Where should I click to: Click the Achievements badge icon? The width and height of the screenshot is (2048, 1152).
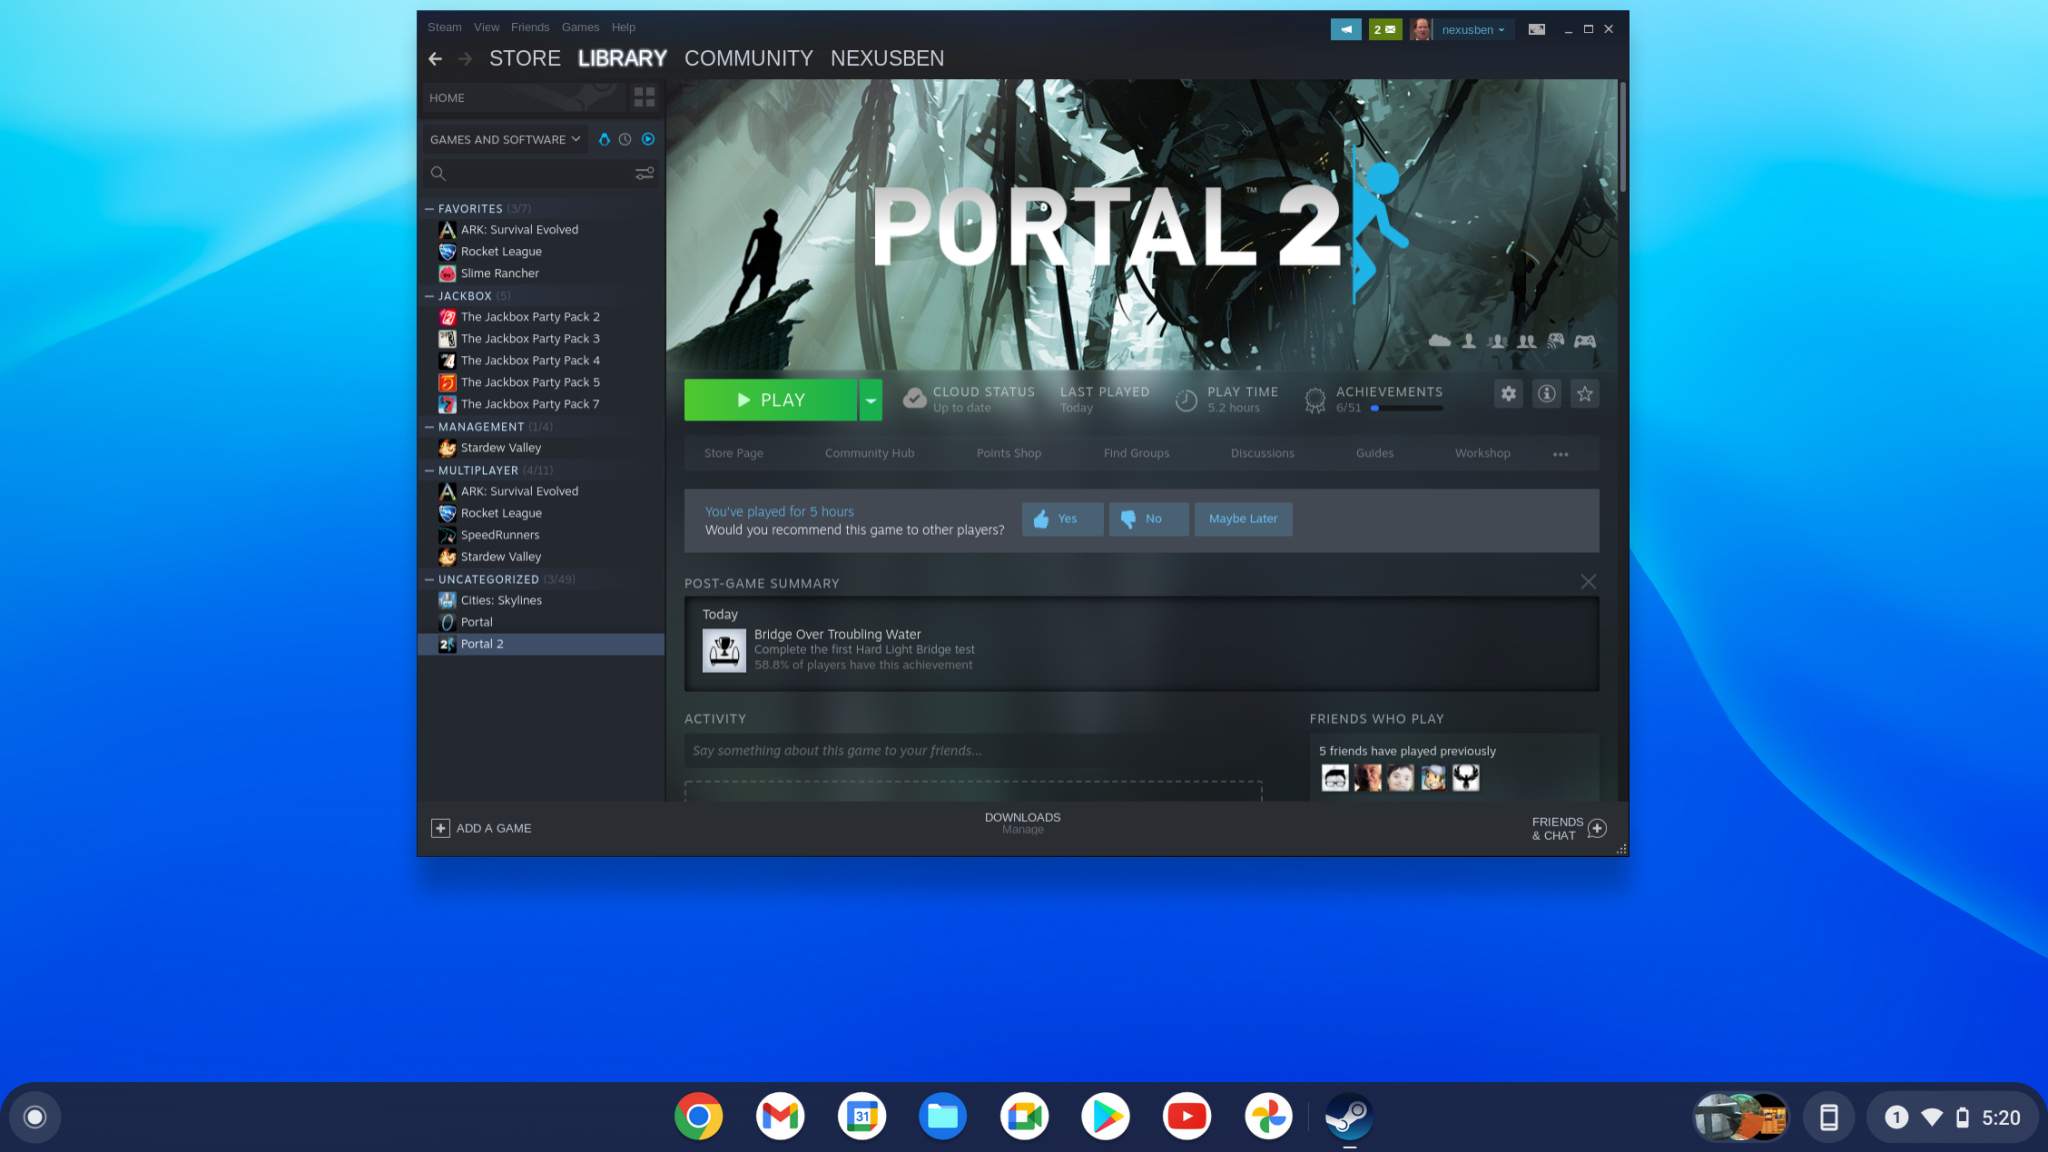point(1315,400)
